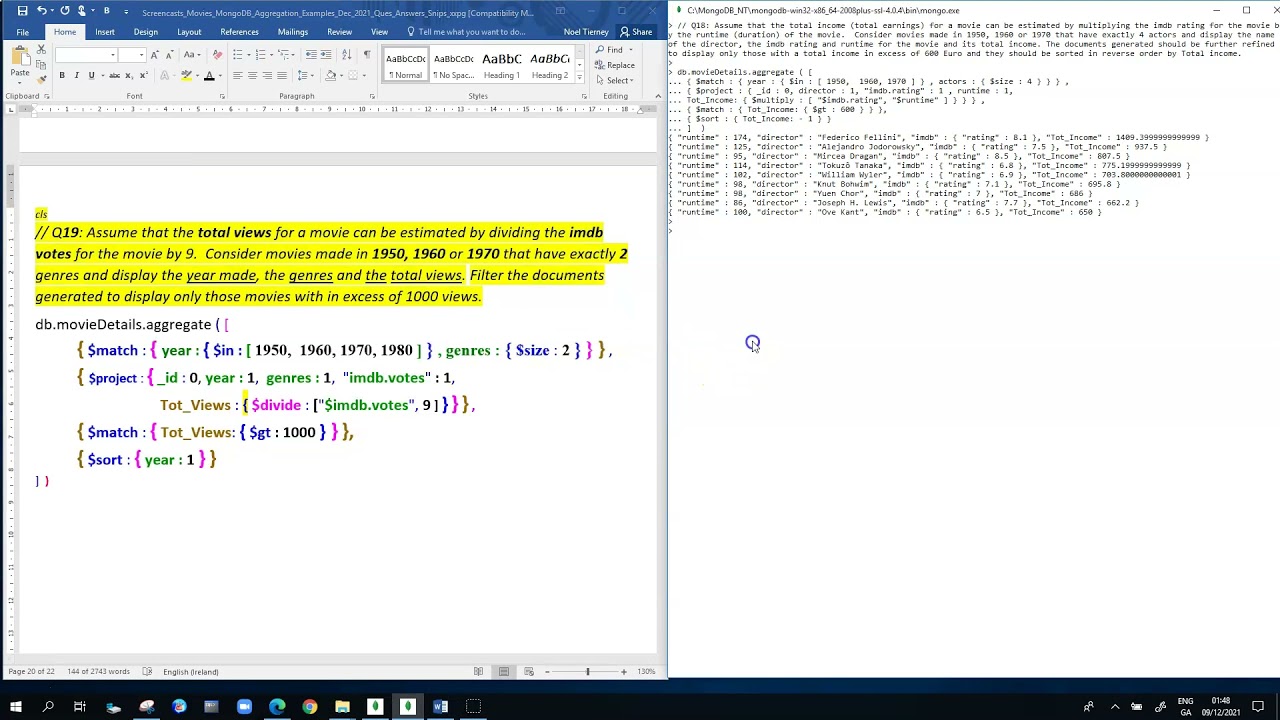Align text to the left
This screenshot has height=720, width=1280.
coord(237,76)
